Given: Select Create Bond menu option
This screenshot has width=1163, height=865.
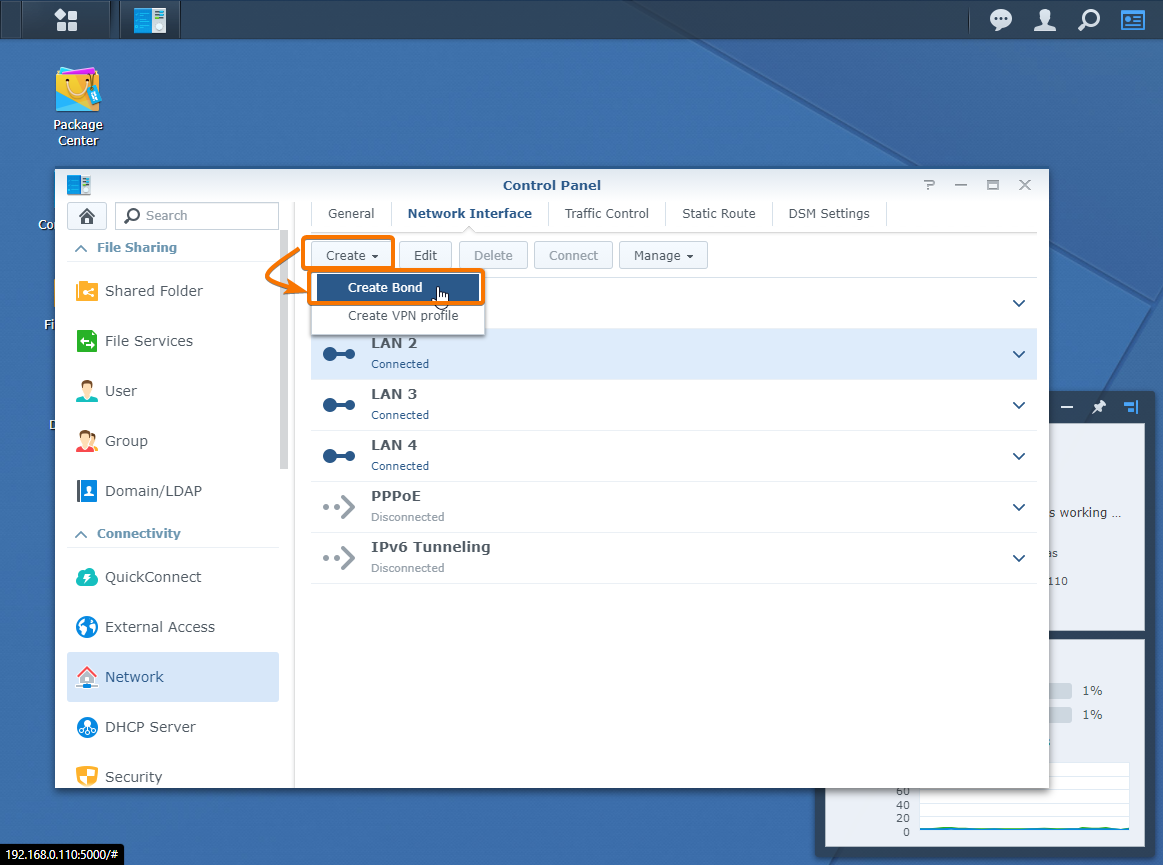Looking at the screenshot, I should coord(385,288).
